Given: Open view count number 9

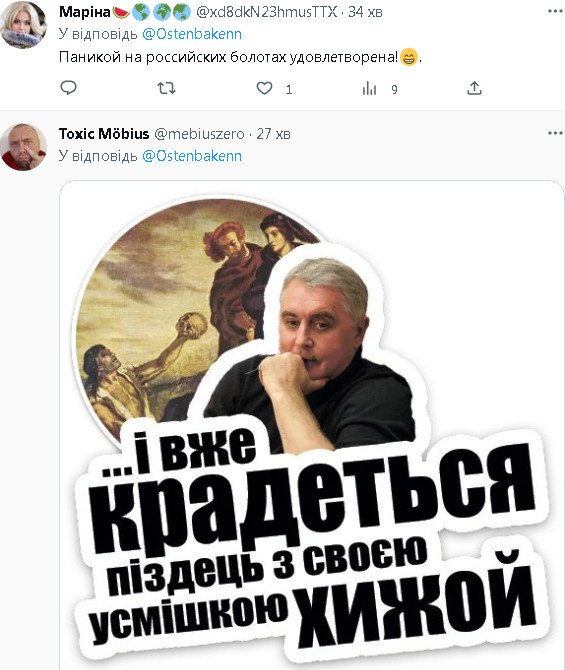Looking at the screenshot, I should 394,89.
